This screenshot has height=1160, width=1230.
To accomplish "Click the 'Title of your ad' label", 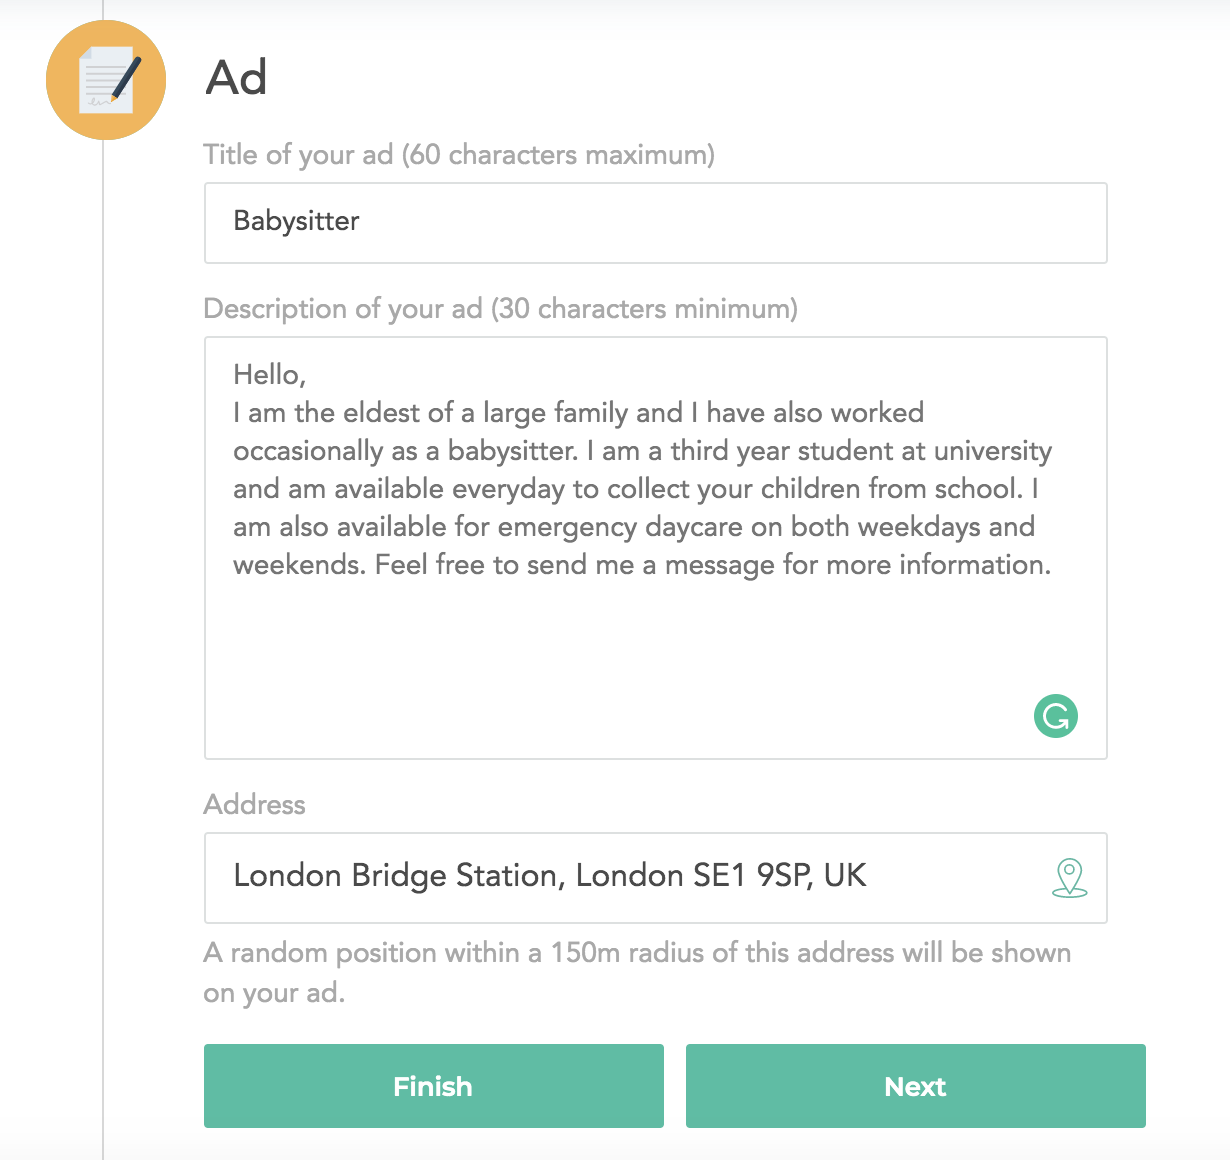I will click(459, 155).
